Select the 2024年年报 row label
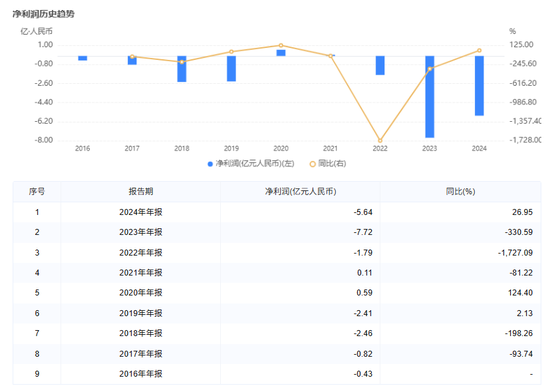 pyautogui.click(x=141, y=212)
